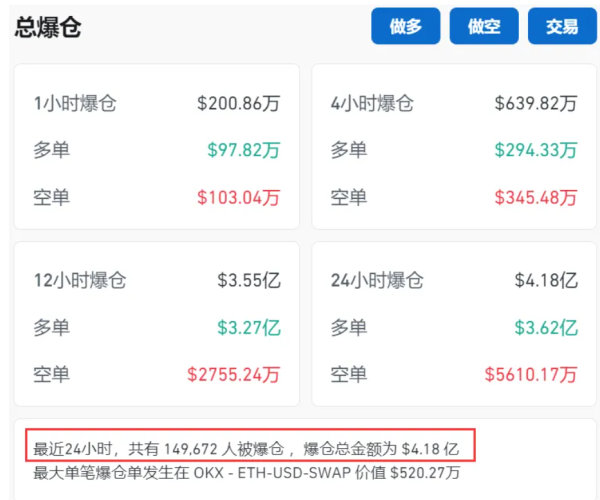The image size is (600, 500).
Task: Click the 做多 button
Action: pos(406,26)
